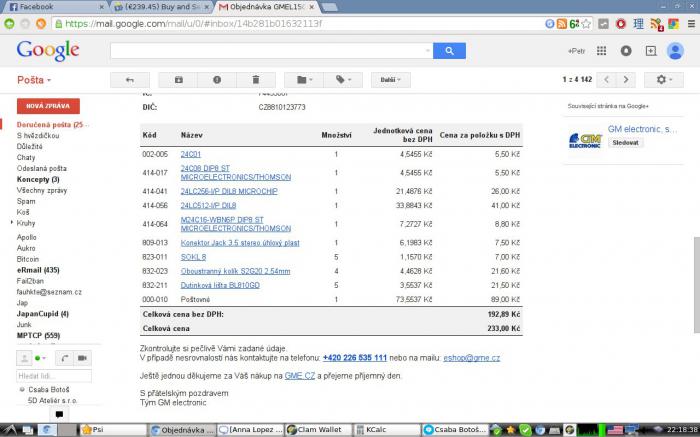Screen dimensions: 700x437
Task: Open the Google apps grid icon
Action: click(x=601, y=51)
